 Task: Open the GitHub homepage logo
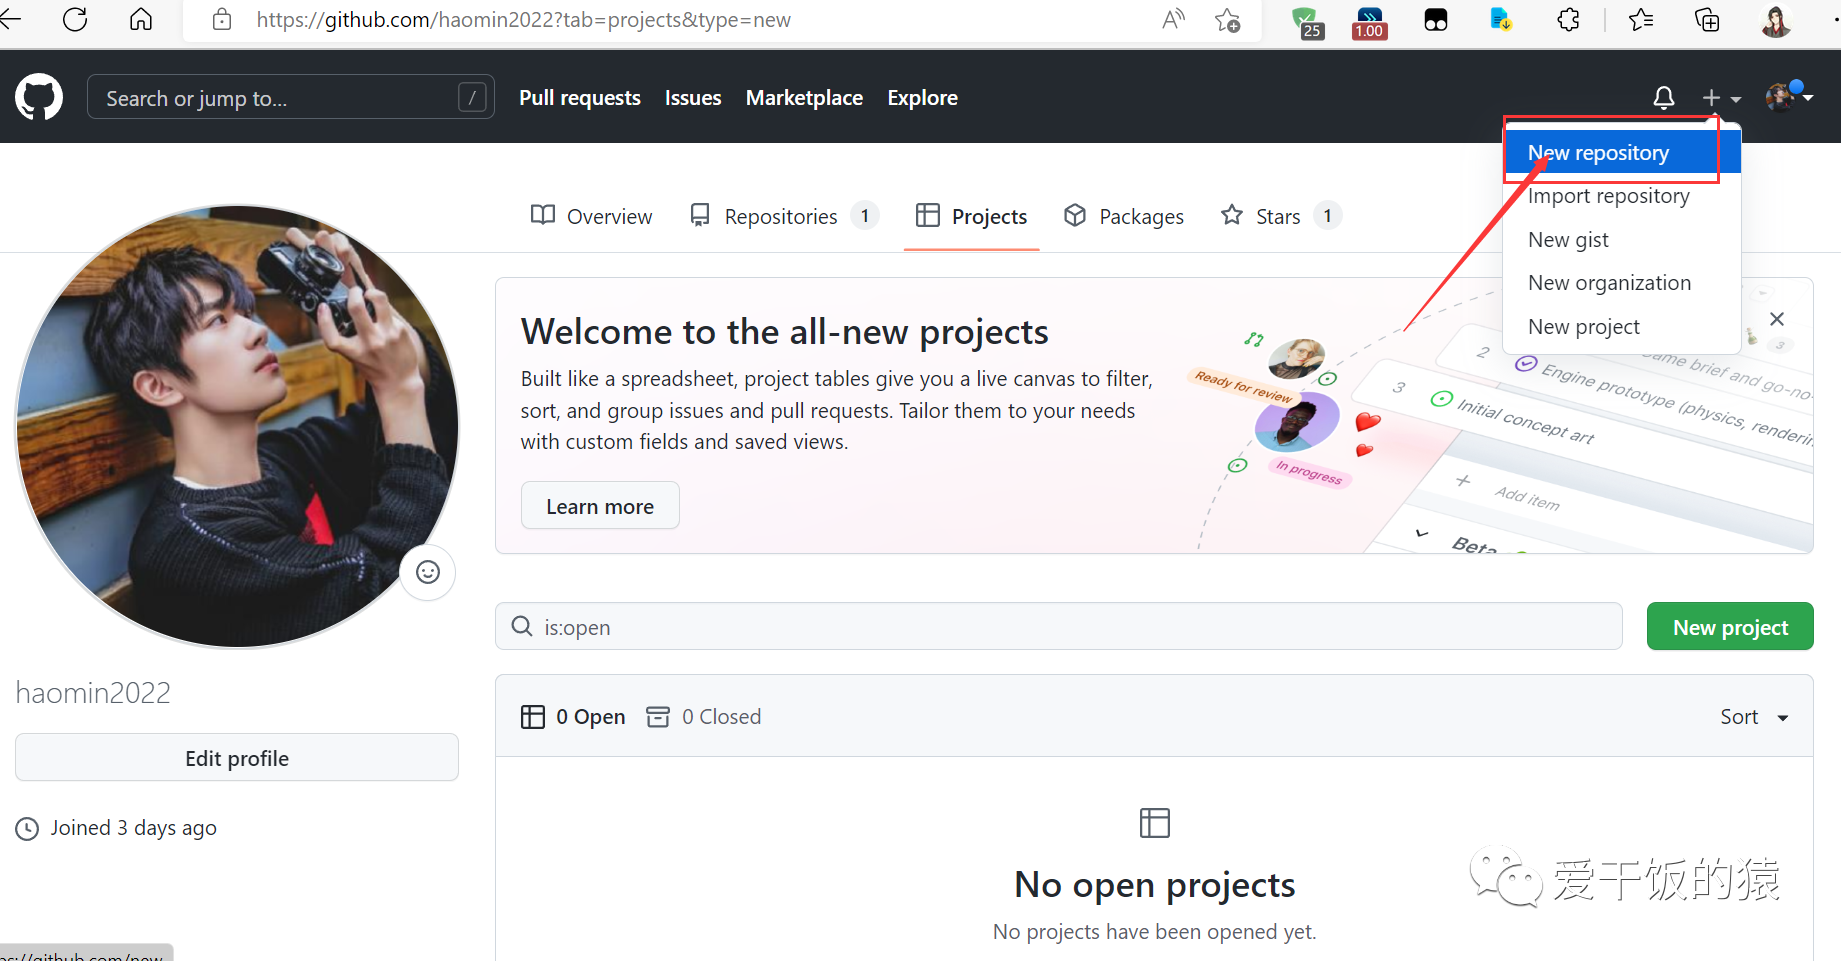(39, 97)
